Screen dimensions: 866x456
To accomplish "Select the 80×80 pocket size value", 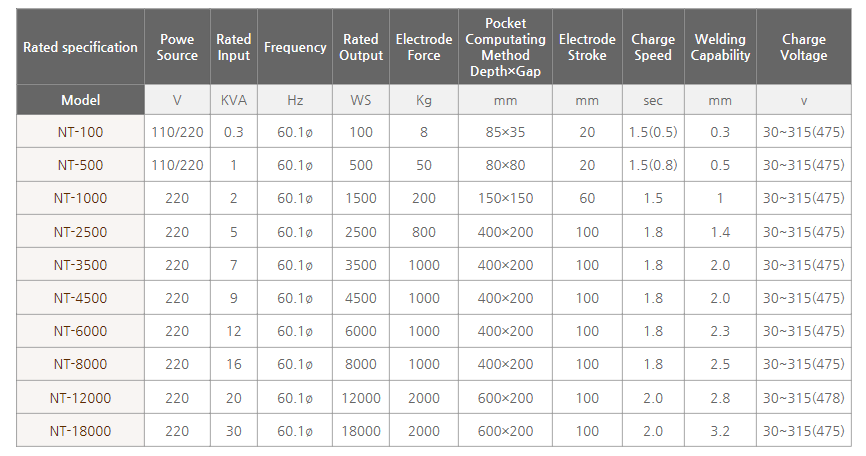I will [505, 165].
